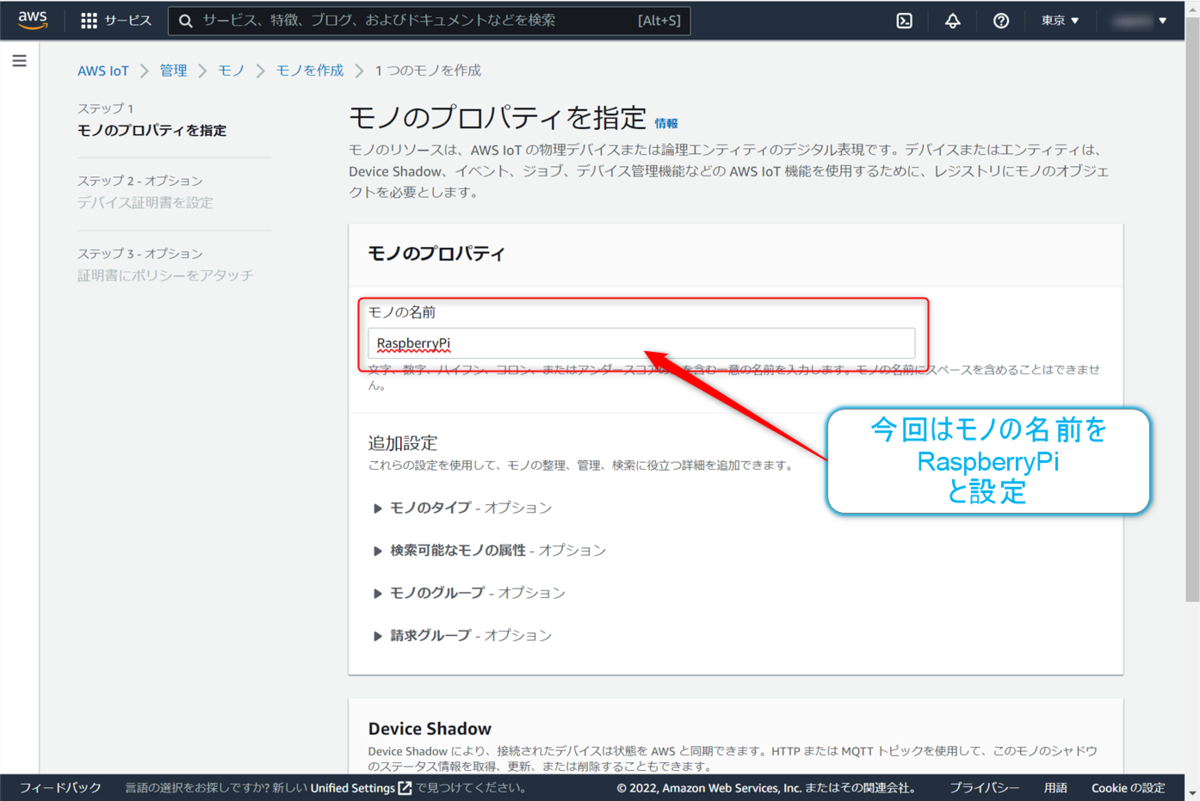Go to AWS IoT breadcrumb link
1200x801 pixels.
point(103,71)
